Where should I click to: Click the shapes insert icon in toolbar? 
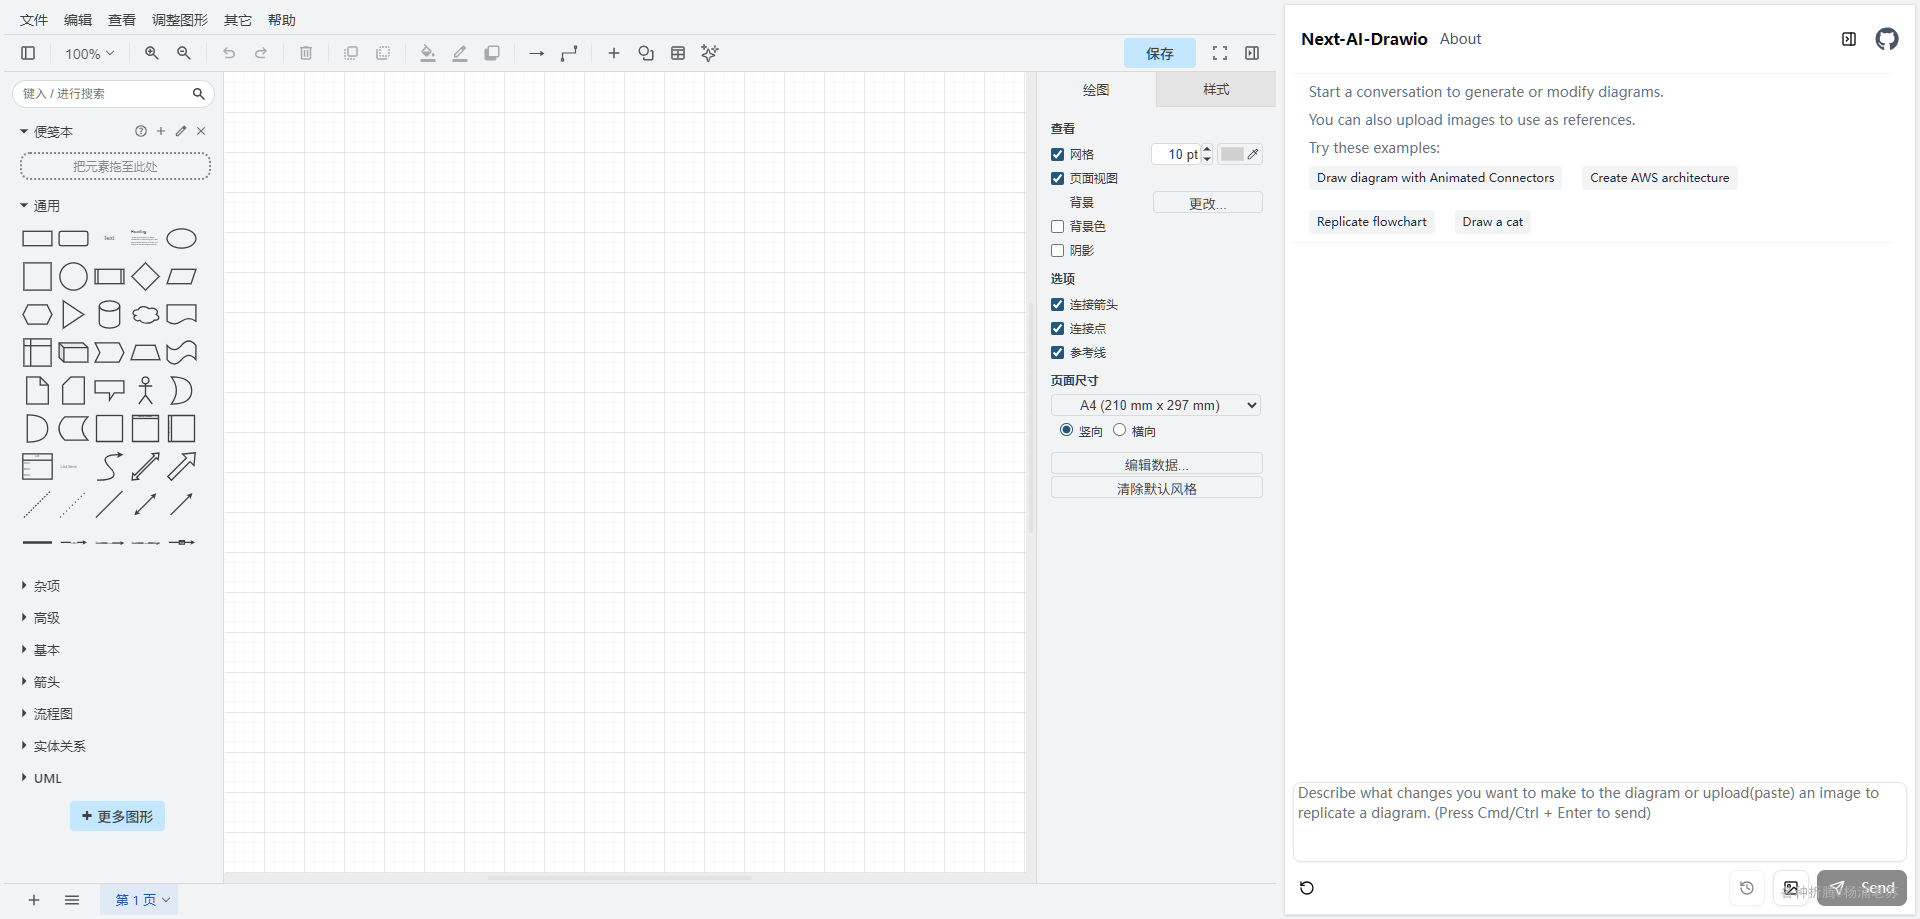646,53
